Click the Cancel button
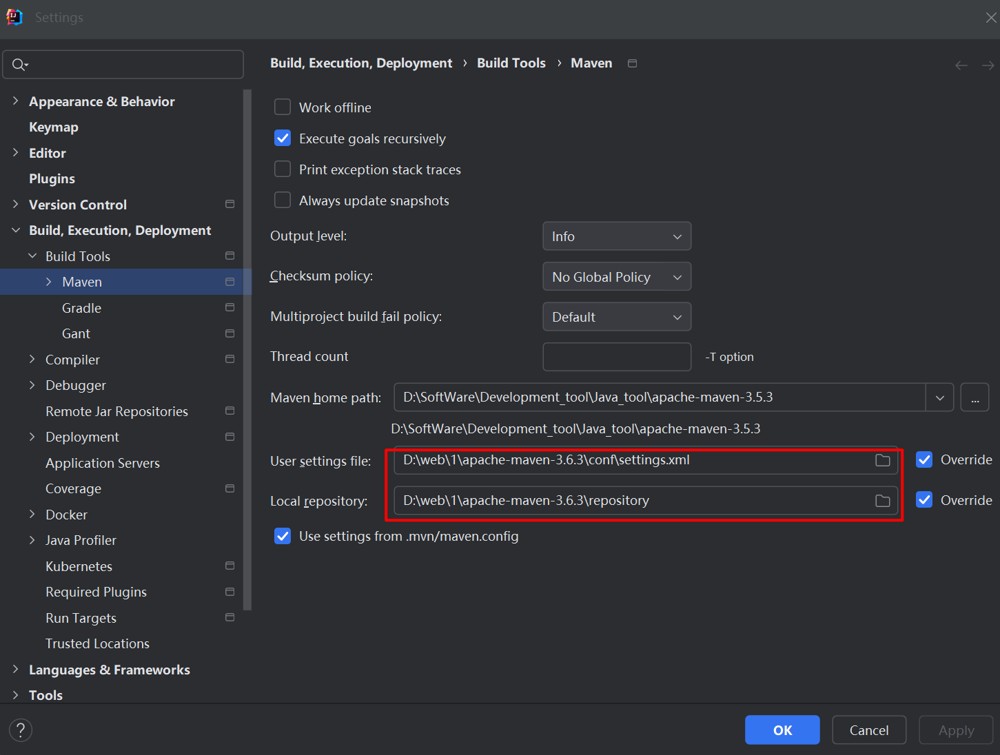This screenshot has width=1000, height=755. [869, 730]
